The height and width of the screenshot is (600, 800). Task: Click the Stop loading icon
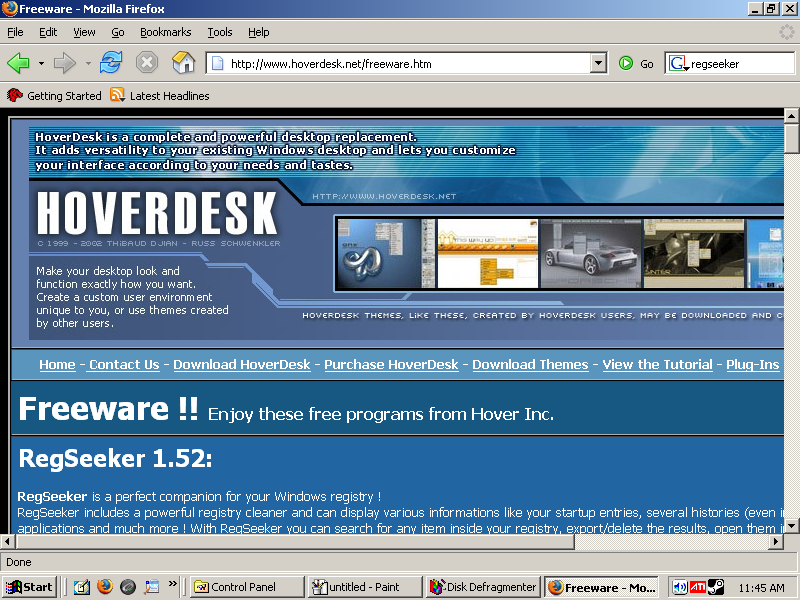point(147,63)
